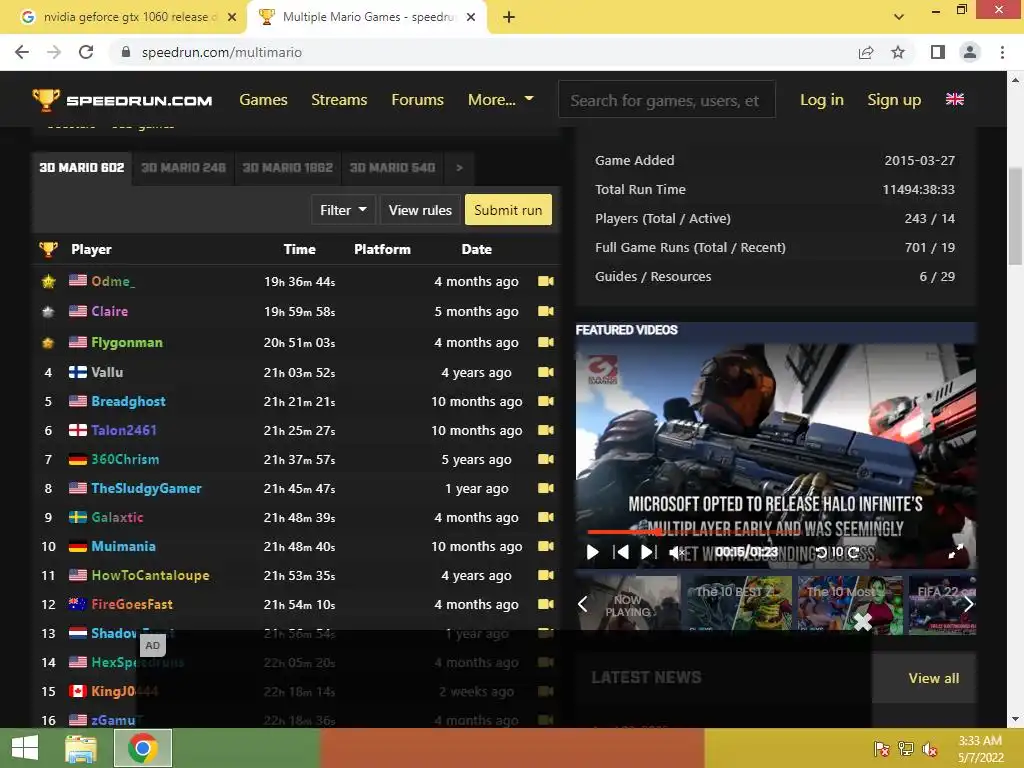Screen dimensions: 1024x768
Task: Unmute the featured video
Action: pos(677,552)
